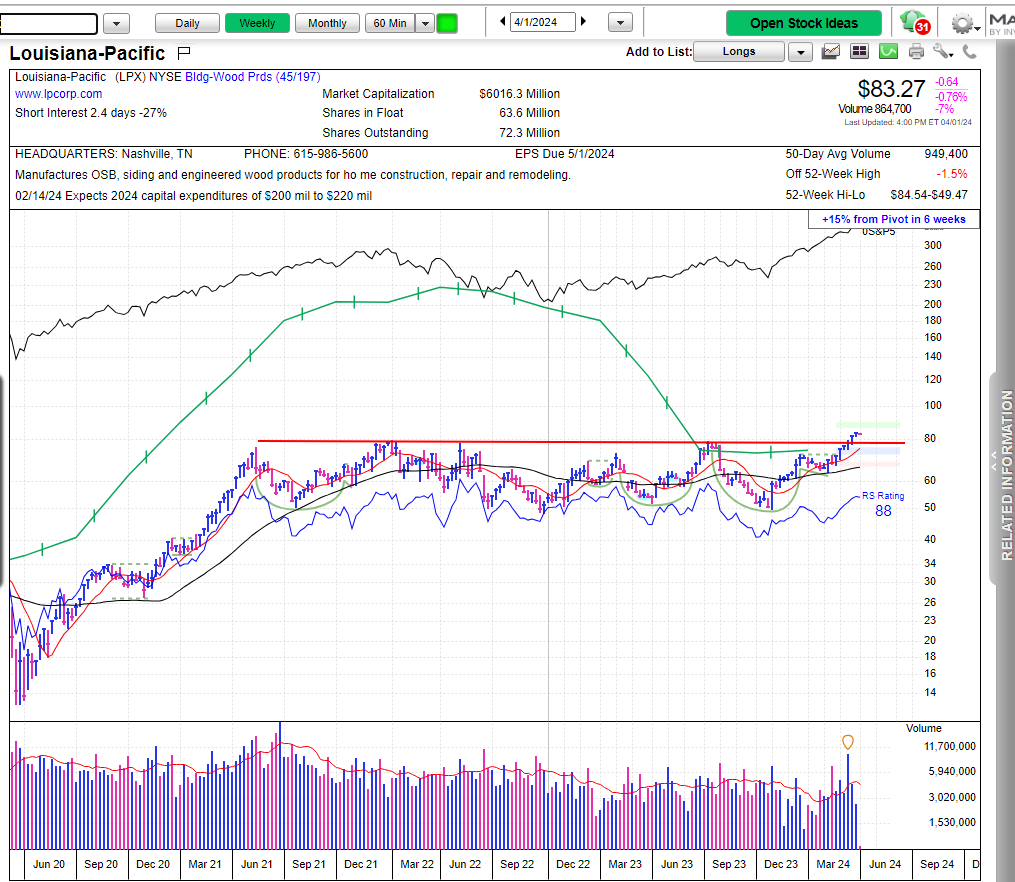Click the Volume pane label
Screen dimensions: 1015x882
pos(923,728)
